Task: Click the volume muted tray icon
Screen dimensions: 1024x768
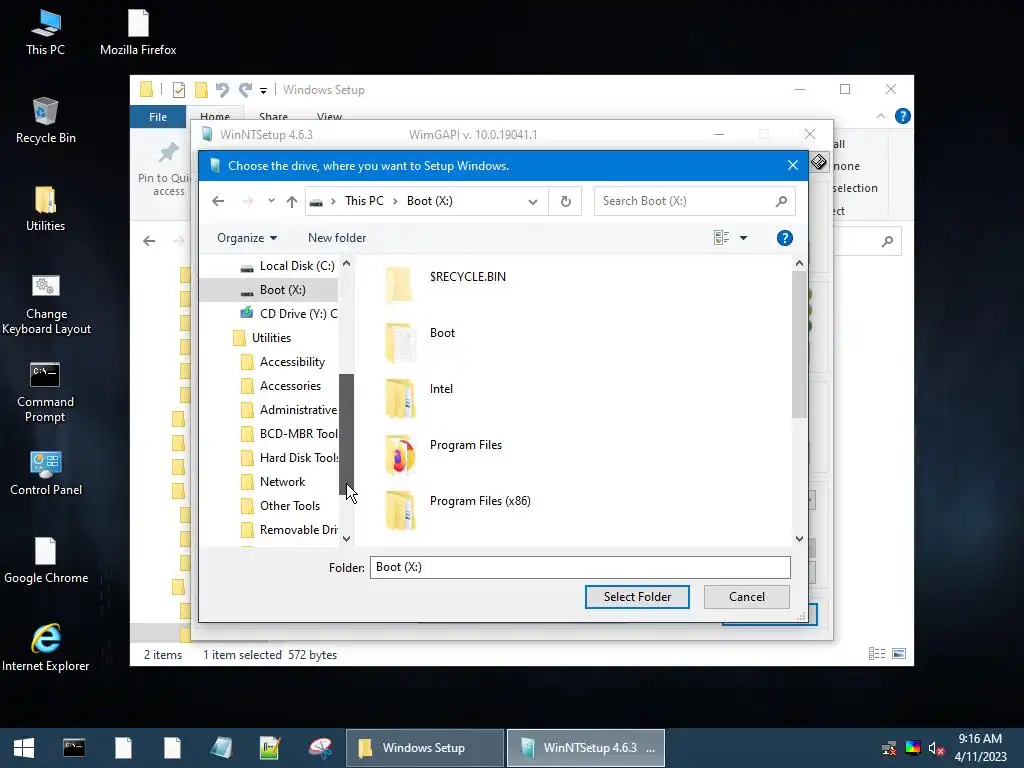Action: click(936, 748)
